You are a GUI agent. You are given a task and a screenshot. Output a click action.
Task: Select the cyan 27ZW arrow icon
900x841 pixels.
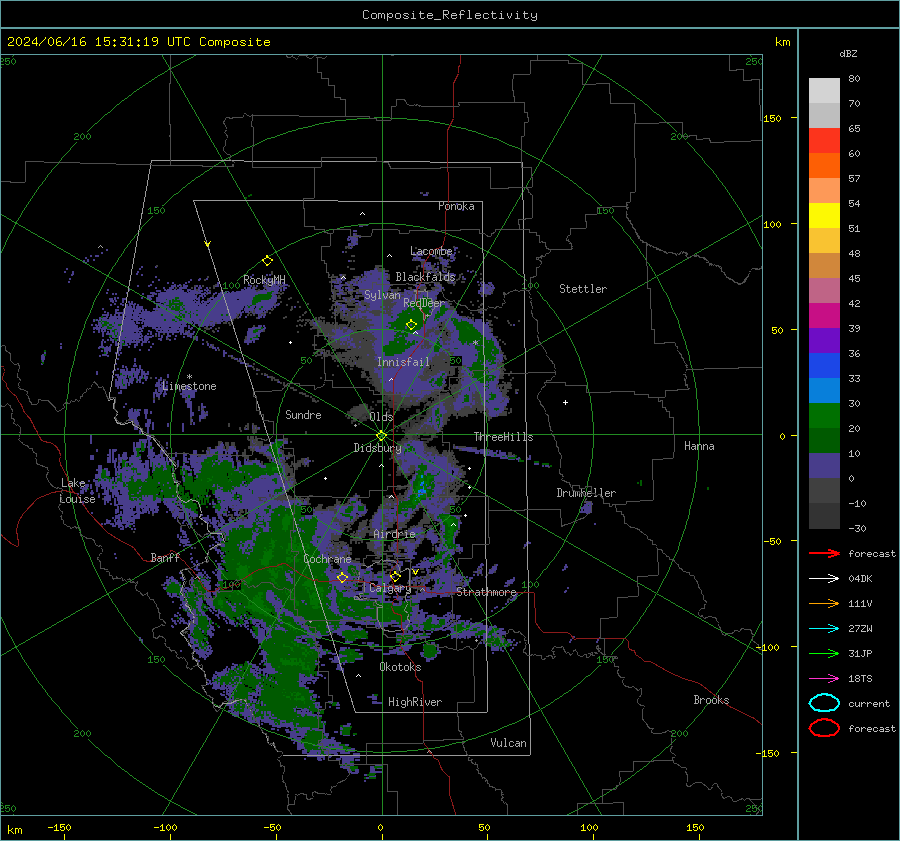pos(824,629)
